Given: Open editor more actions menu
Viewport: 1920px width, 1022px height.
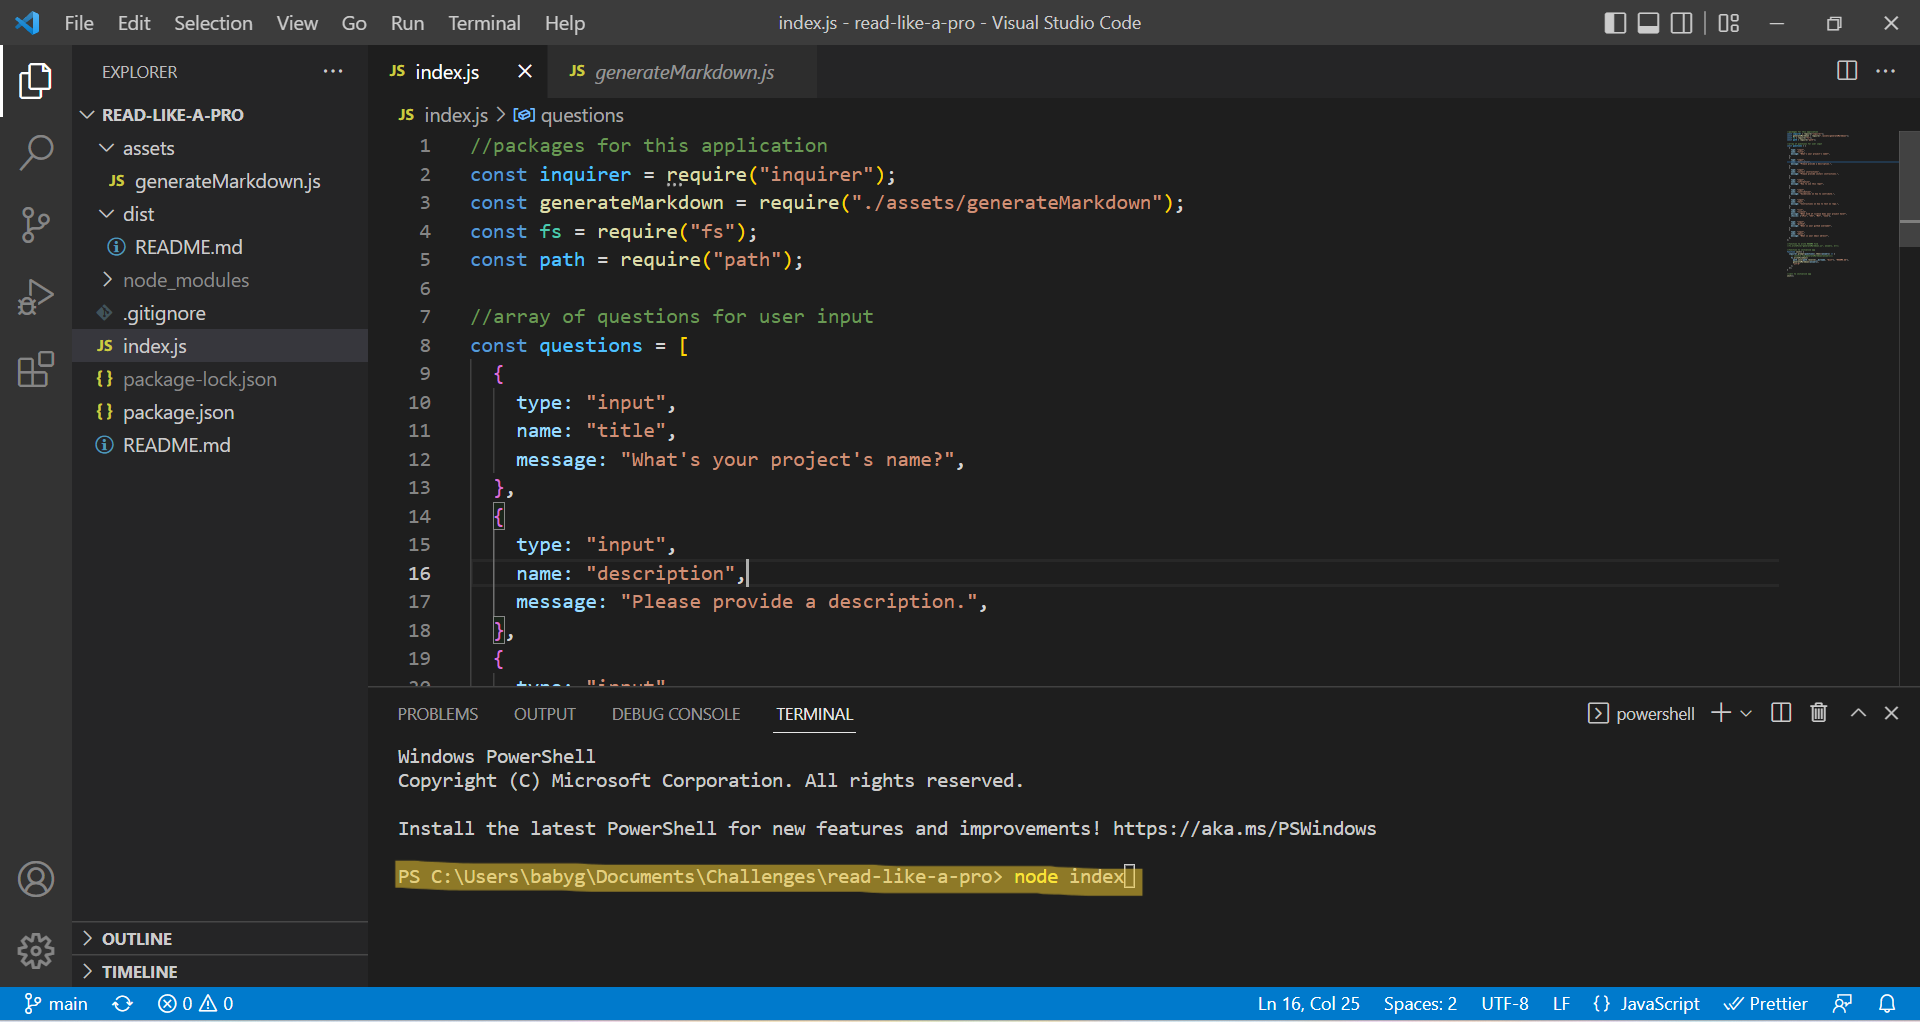Looking at the screenshot, I should click(x=1885, y=71).
